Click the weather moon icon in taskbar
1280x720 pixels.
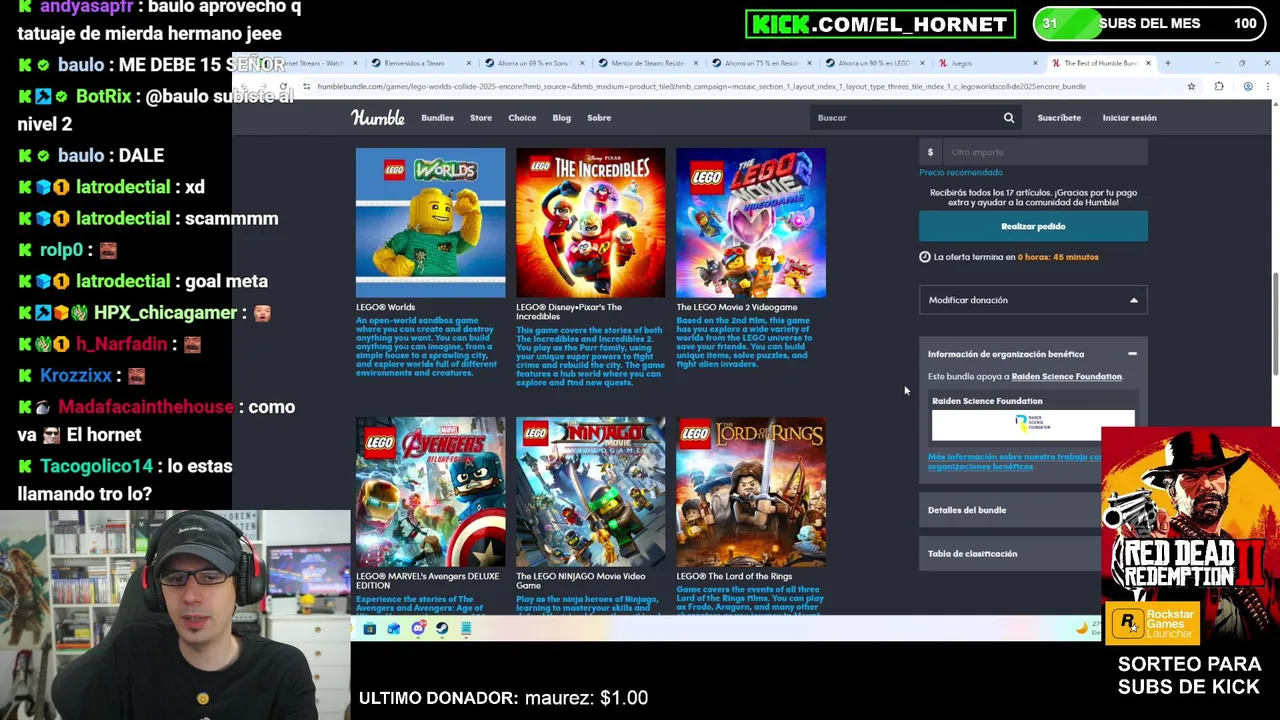click(x=1081, y=628)
